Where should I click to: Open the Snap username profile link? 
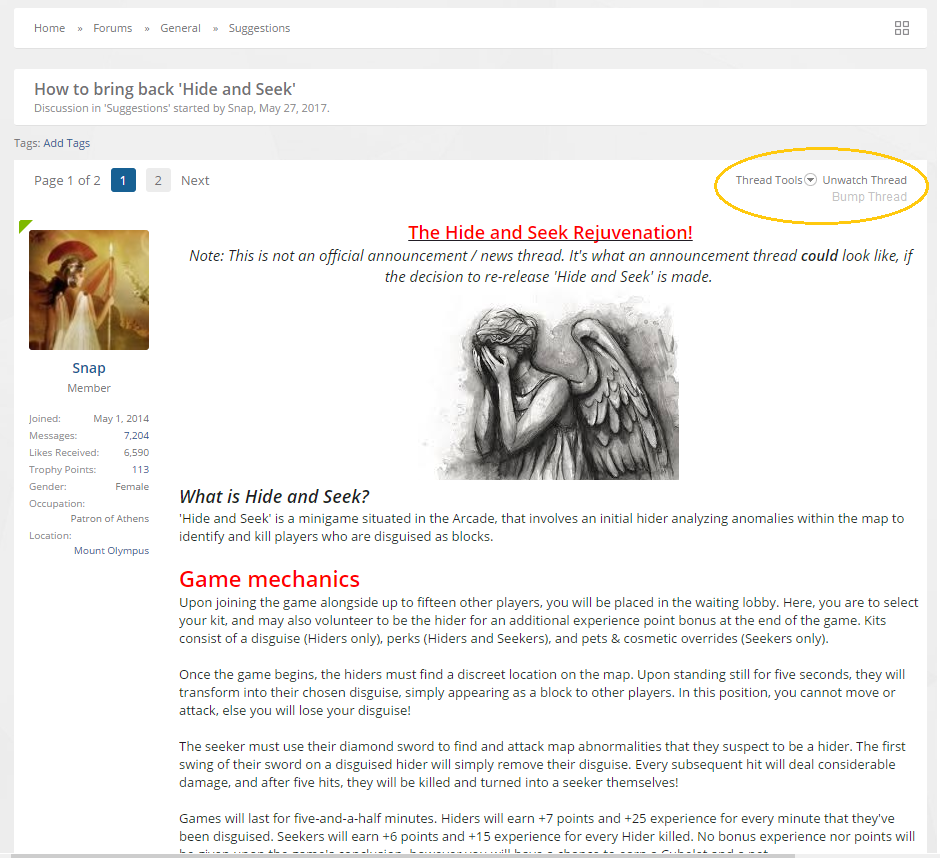pos(89,368)
